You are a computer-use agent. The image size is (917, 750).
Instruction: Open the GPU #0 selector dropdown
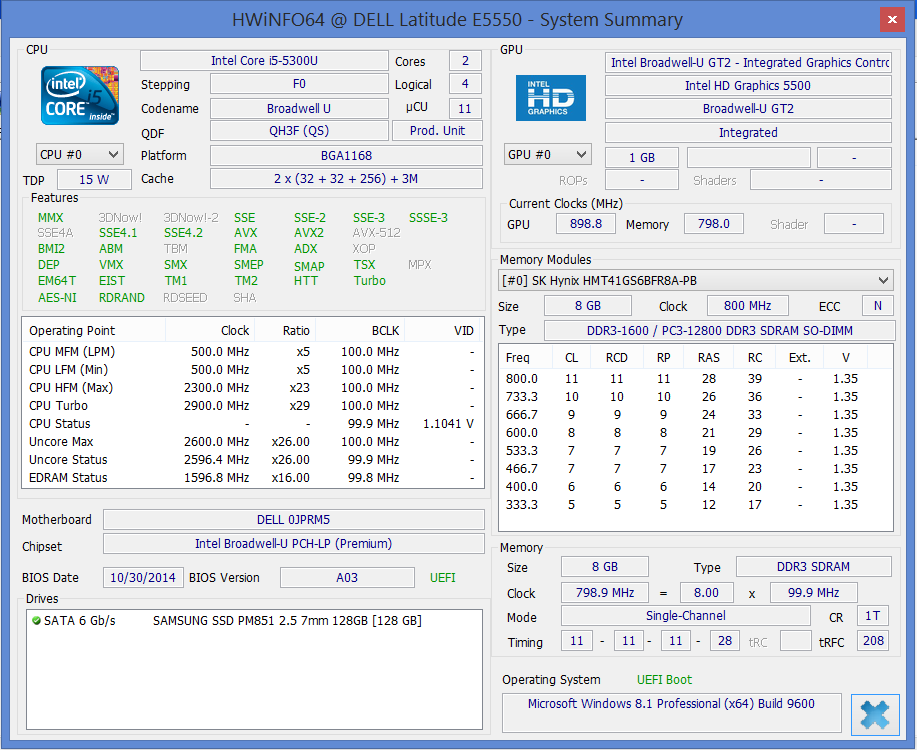coord(547,154)
